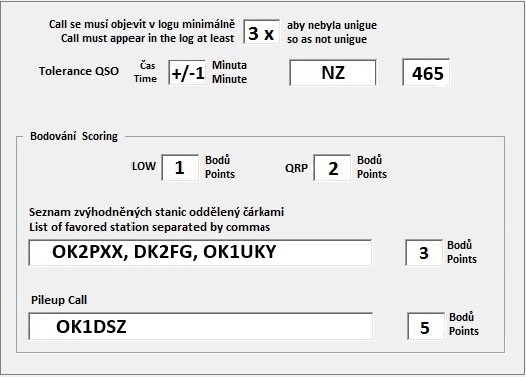Click the LOW label

[x=144, y=166]
